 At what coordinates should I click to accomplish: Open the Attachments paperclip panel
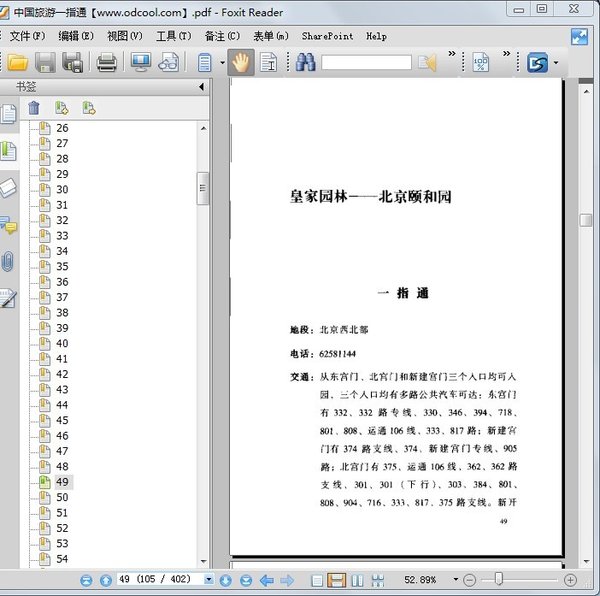tap(9, 261)
